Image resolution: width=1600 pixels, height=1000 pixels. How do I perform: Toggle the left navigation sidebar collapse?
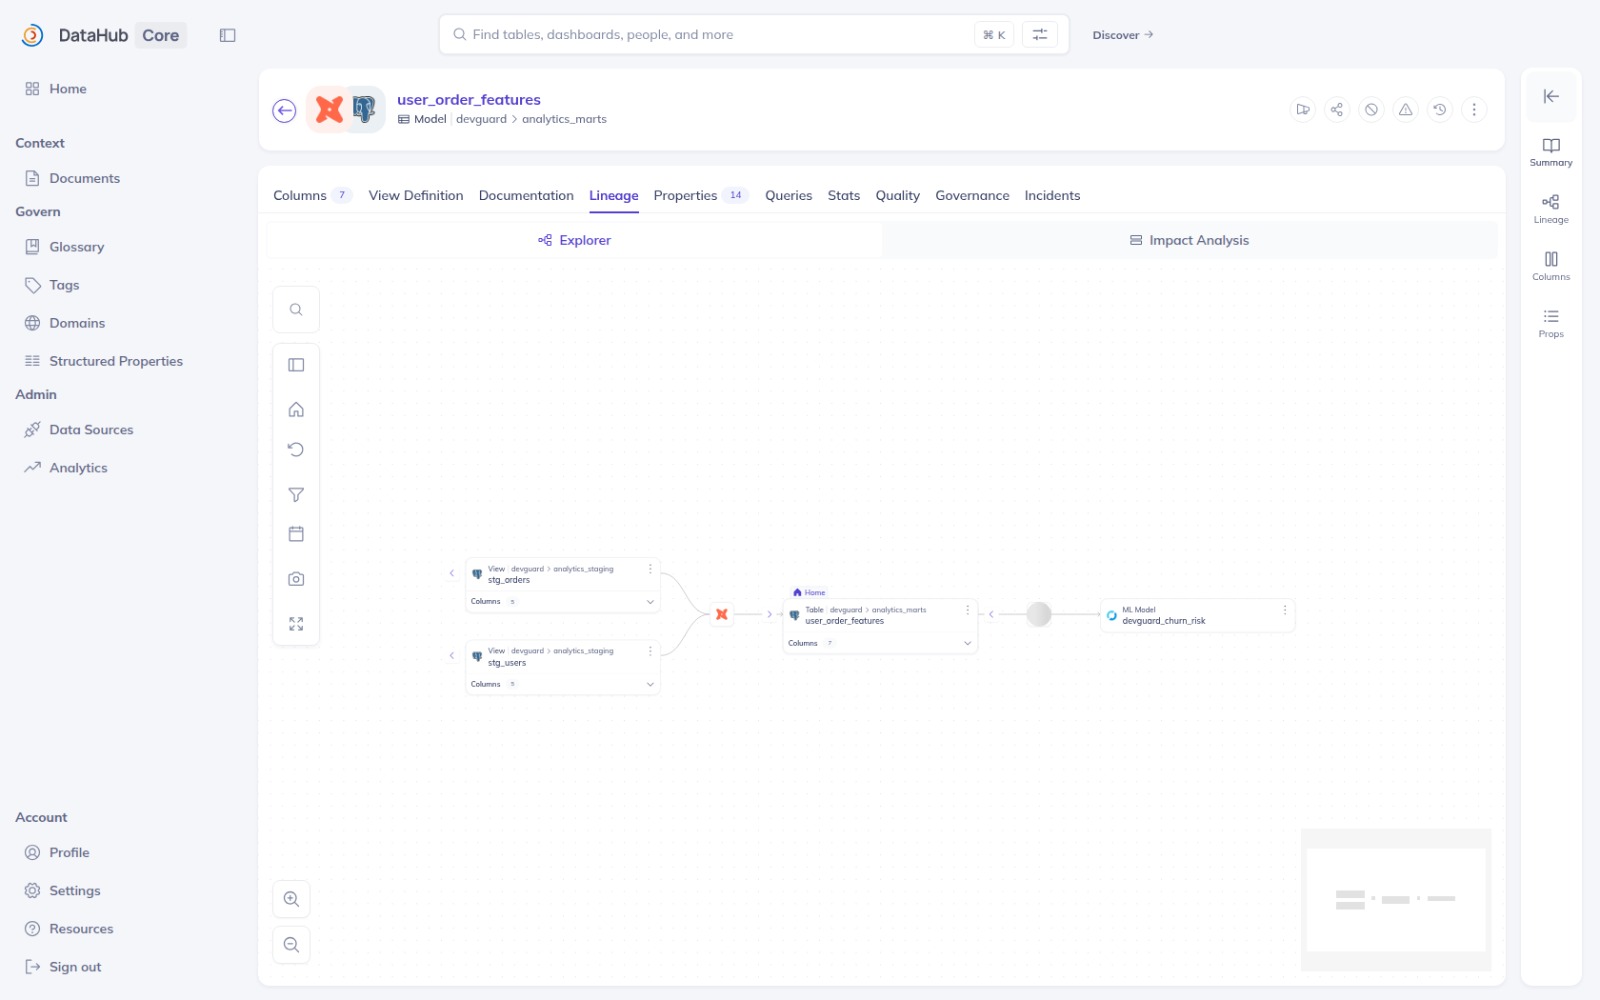click(228, 35)
